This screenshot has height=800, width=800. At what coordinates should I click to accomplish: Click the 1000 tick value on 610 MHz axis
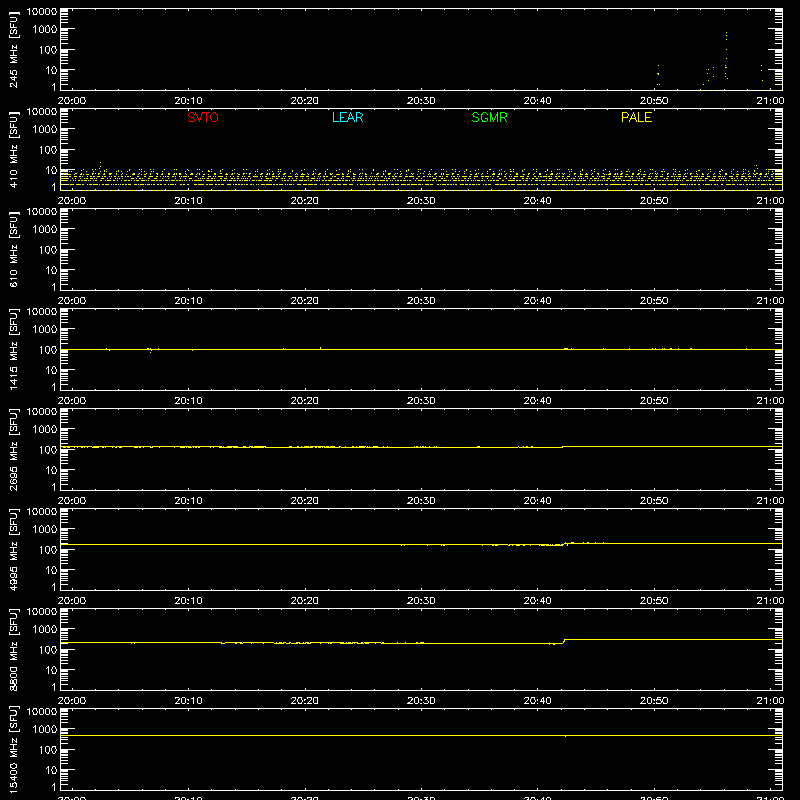tap(45, 230)
